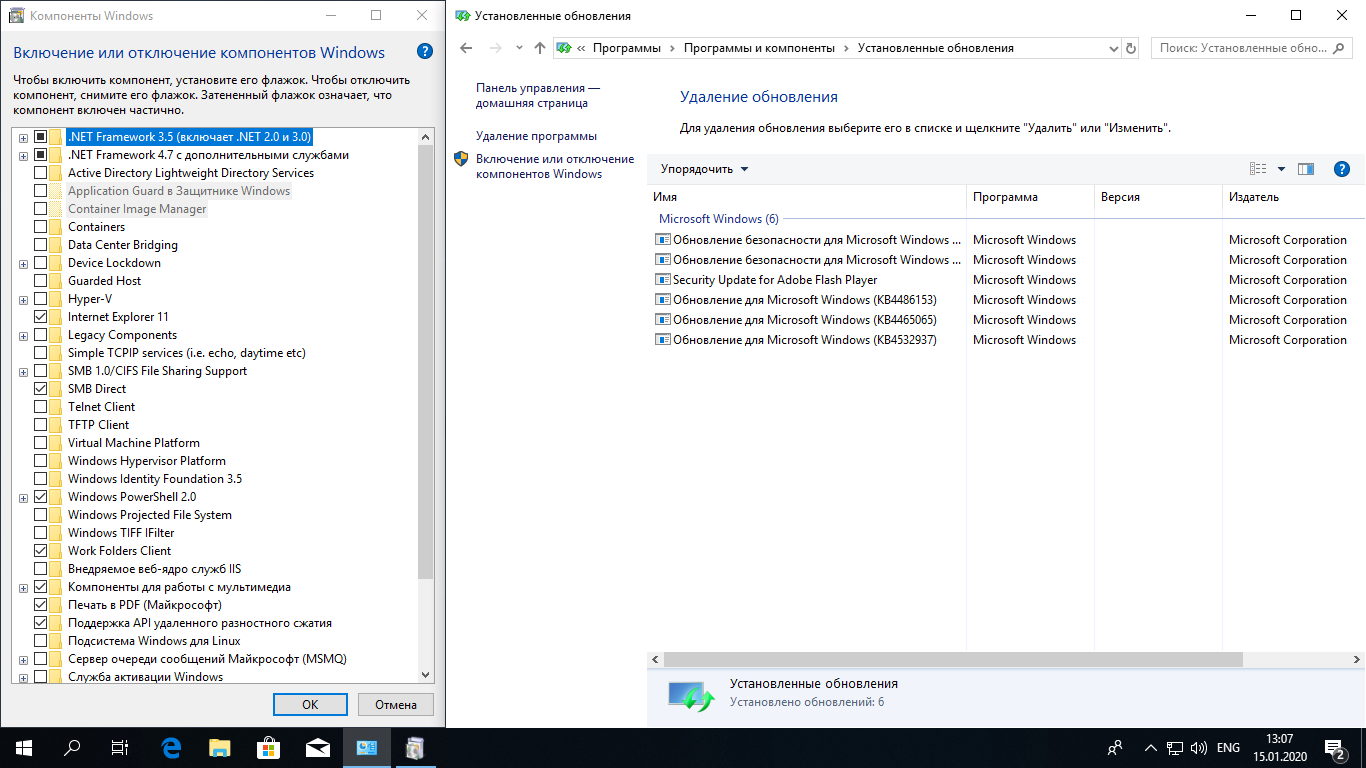Open Включение или отключение компонентов Windows link
The image size is (1366, 768).
click(x=555, y=166)
